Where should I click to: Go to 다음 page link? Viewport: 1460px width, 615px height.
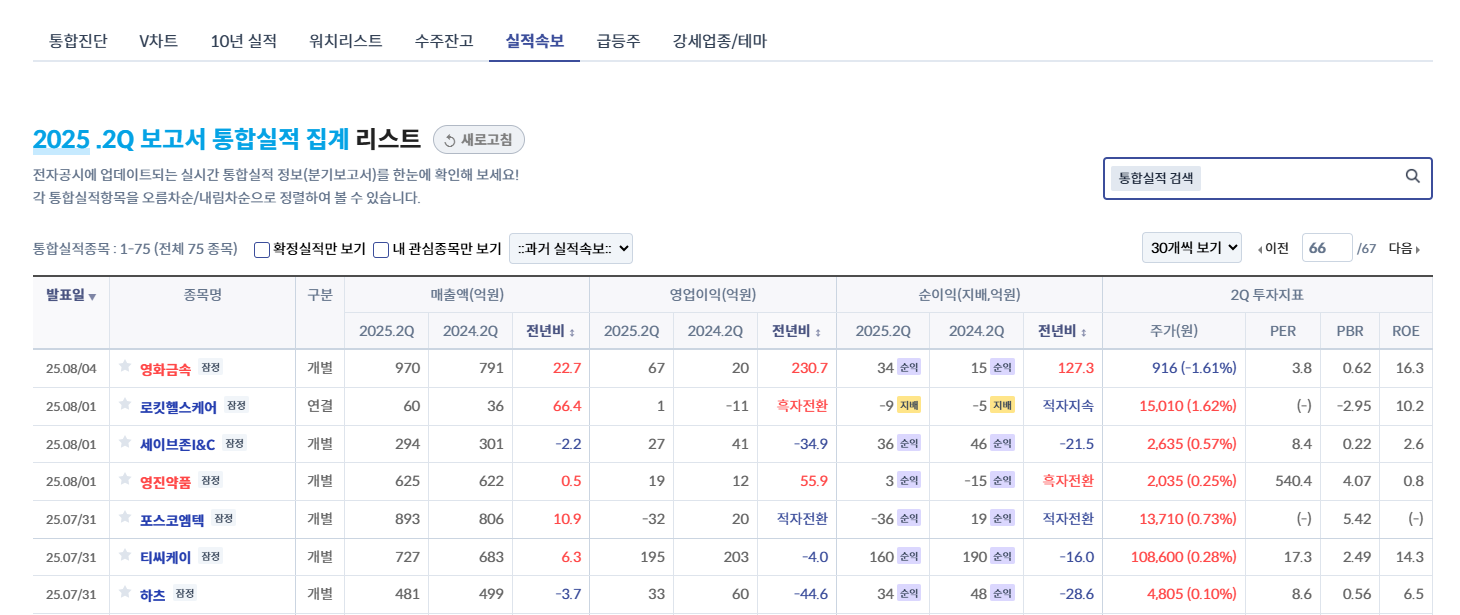tap(1403, 249)
